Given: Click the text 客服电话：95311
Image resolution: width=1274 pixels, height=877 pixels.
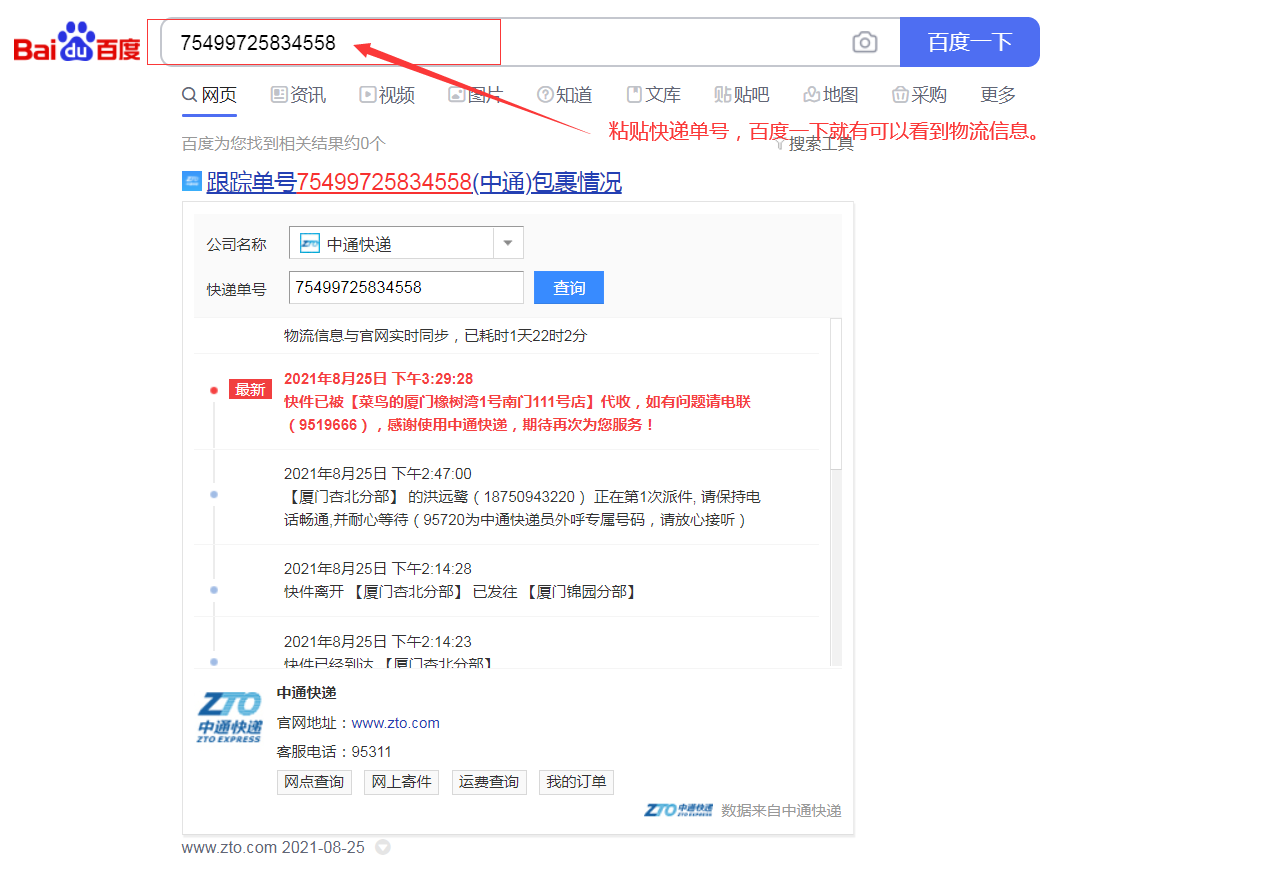Looking at the screenshot, I should click(x=334, y=752).
